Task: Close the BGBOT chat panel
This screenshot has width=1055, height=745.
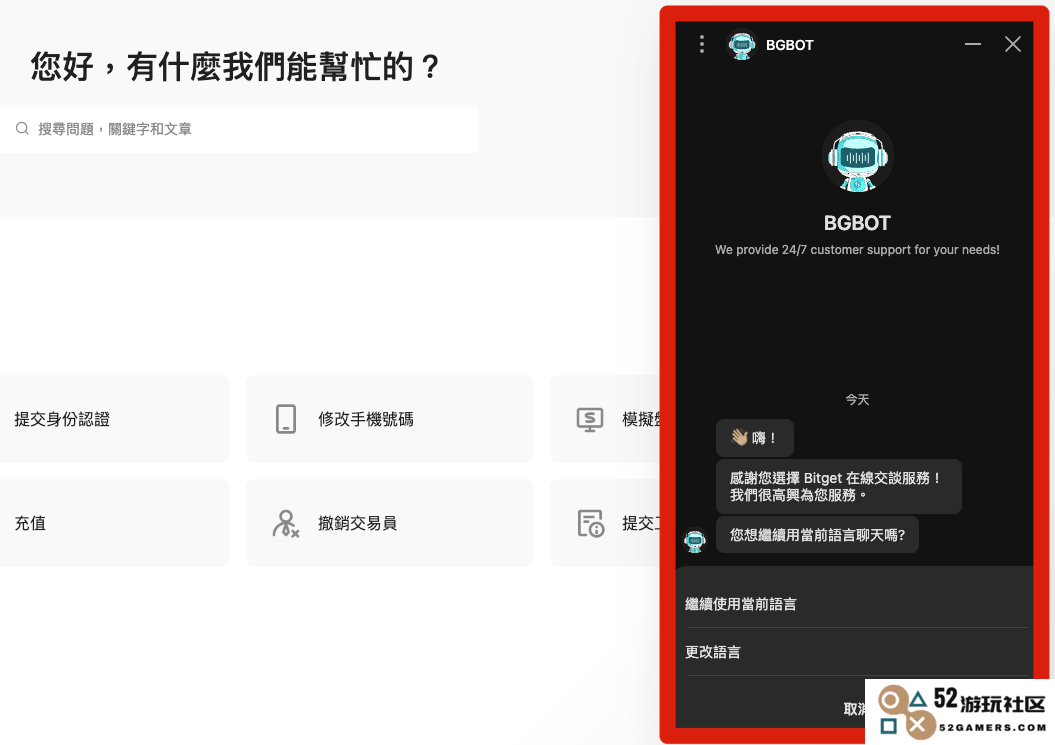Action: coord(1013,44)
